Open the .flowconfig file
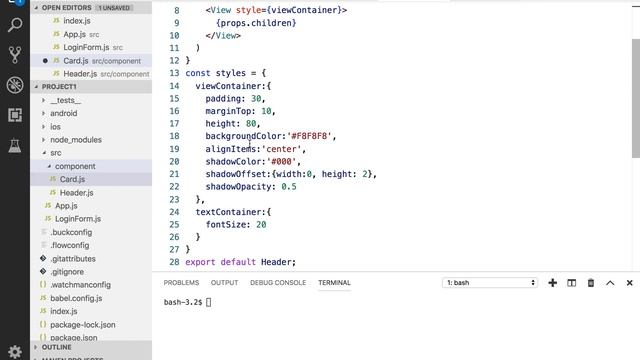This screenshot has width=640, height=360. (69, 245)
